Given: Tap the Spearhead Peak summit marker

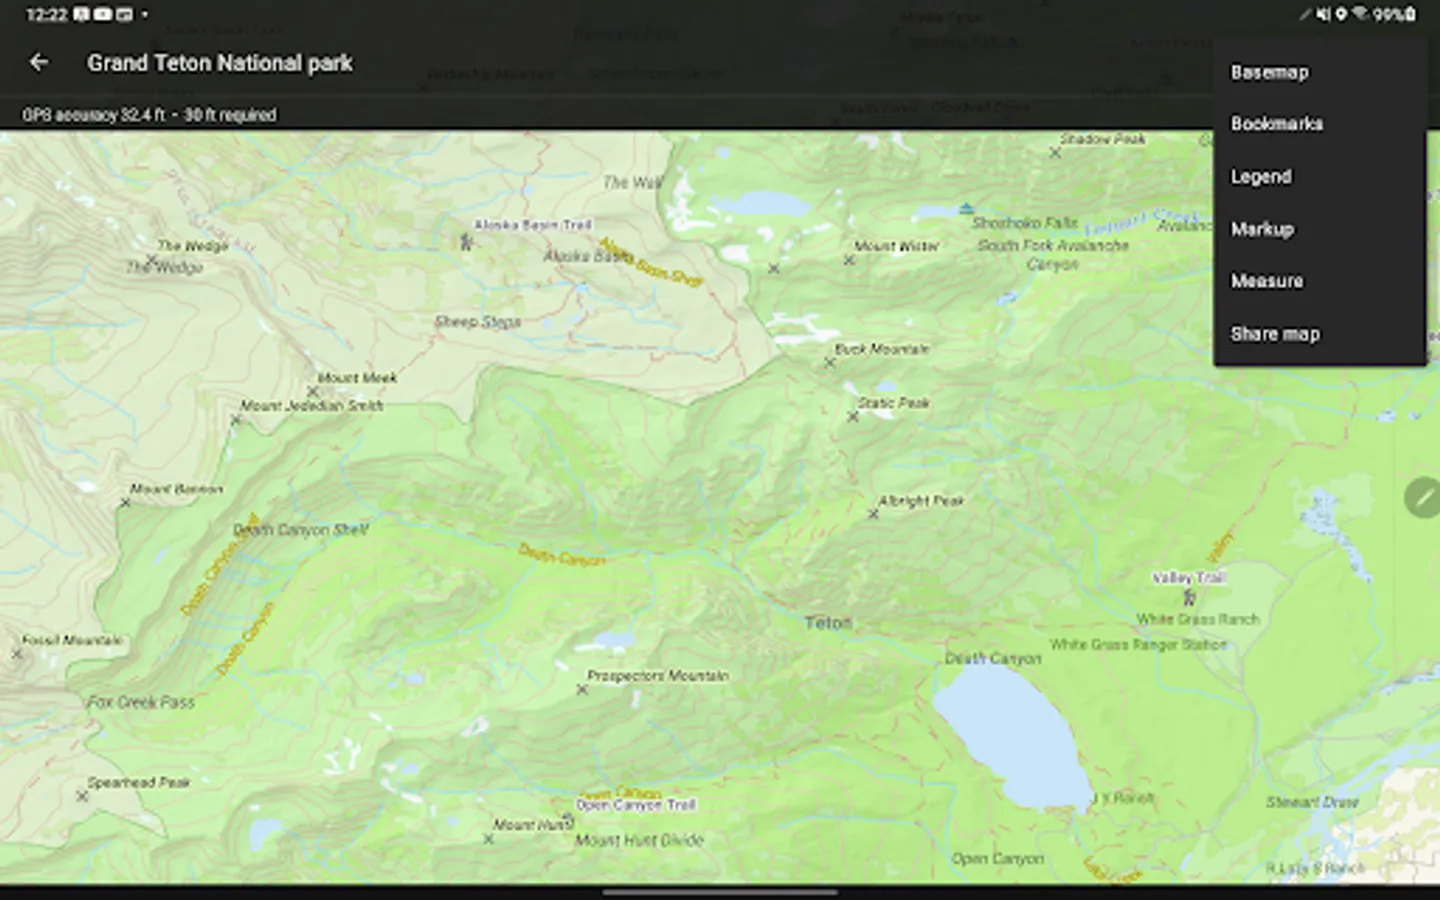Looking at the screenshot, I should click(x=82, y=796).
